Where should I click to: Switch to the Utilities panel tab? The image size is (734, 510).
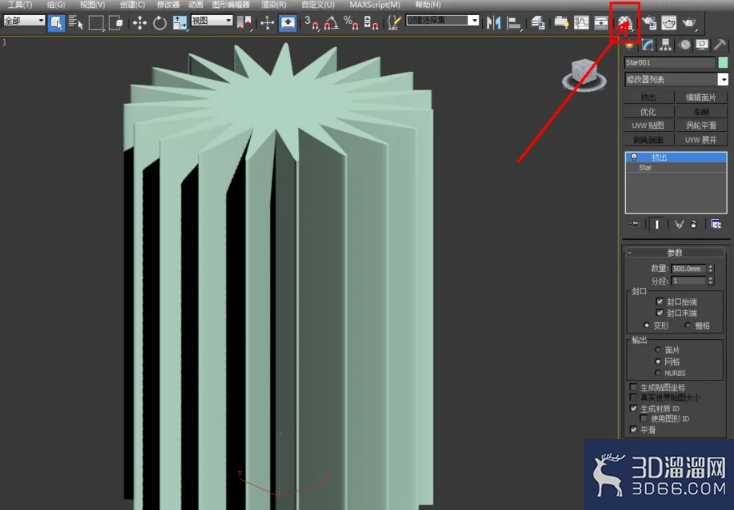pyautogui.click(x=720, y=45)
